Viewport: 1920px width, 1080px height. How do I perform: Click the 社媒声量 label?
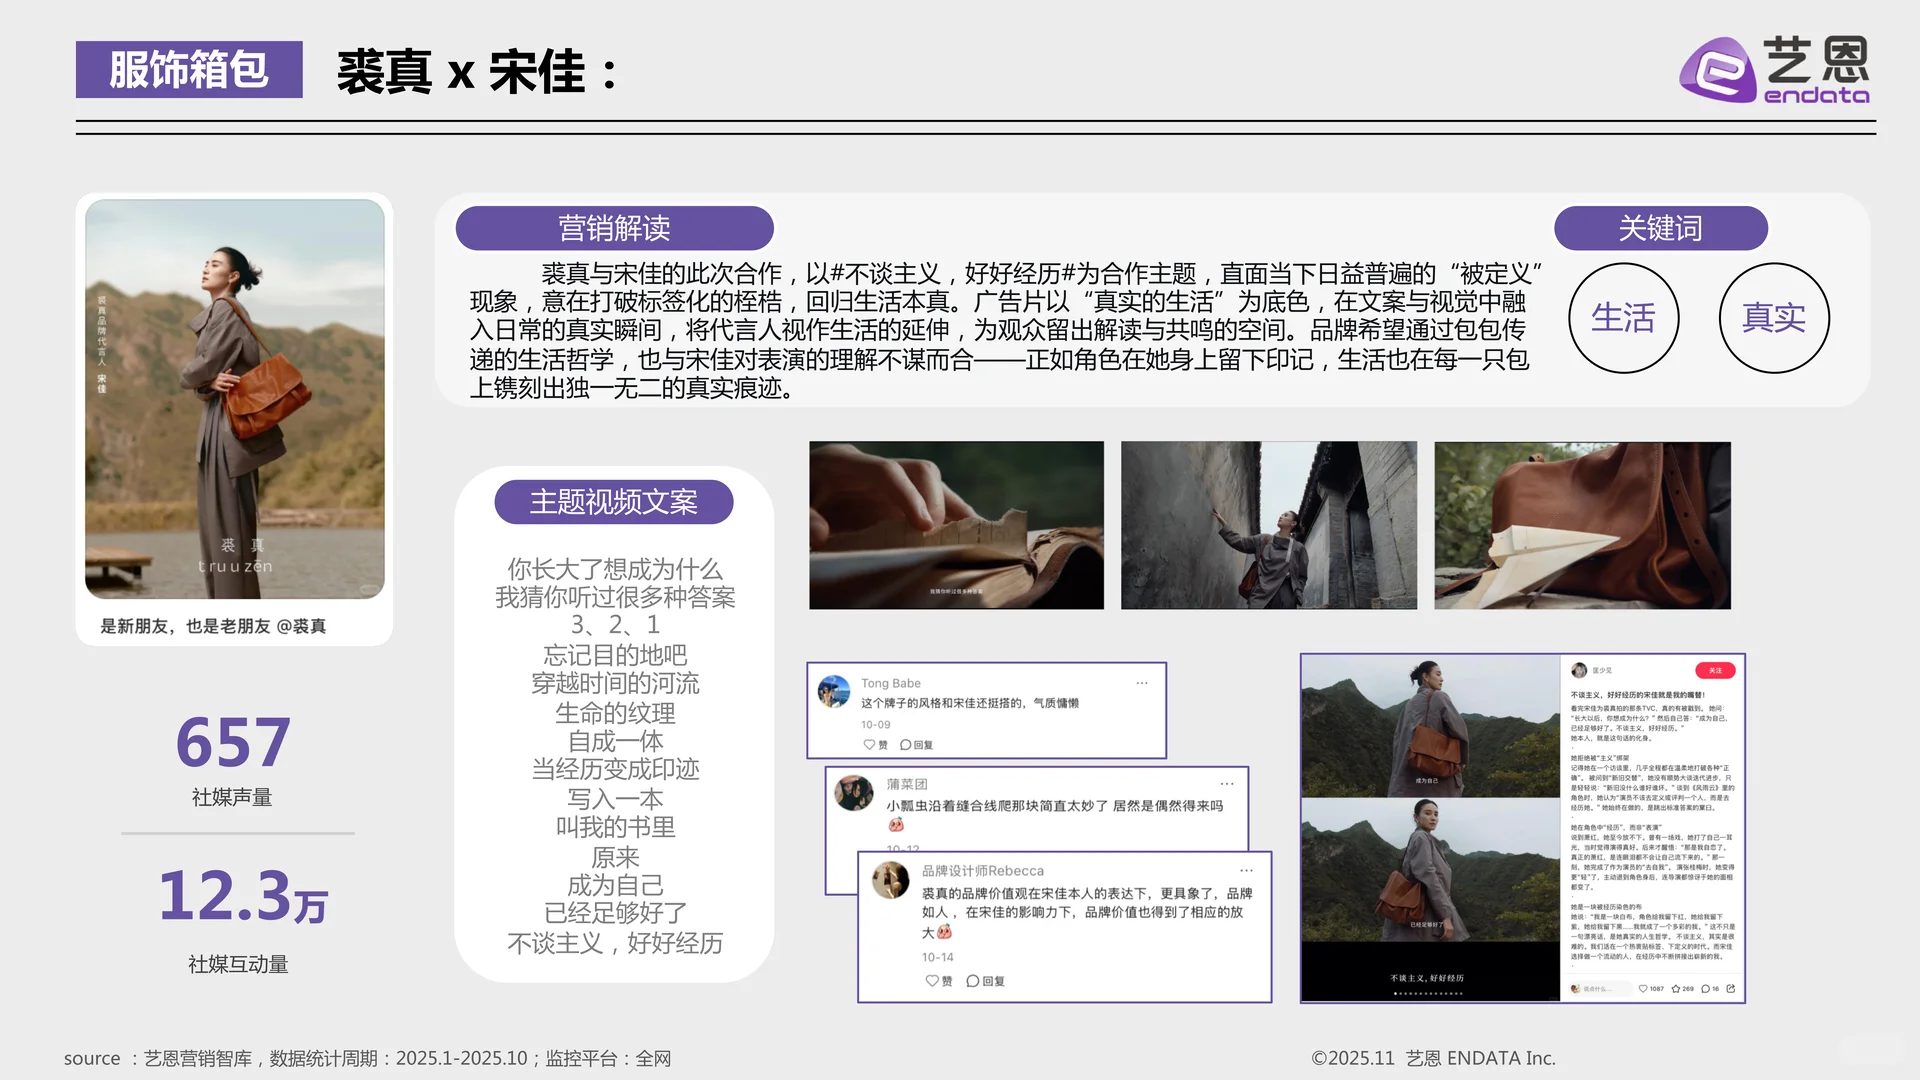[x=232, y=797]
